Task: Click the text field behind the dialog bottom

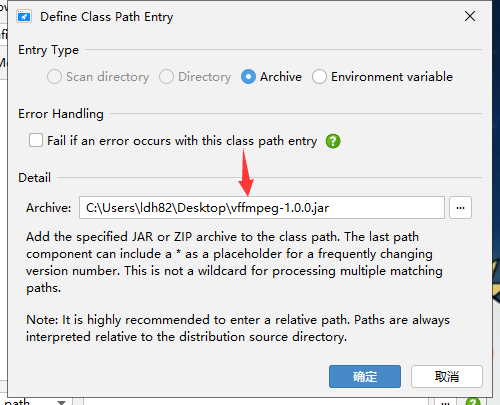Action: tap(256, 401)
